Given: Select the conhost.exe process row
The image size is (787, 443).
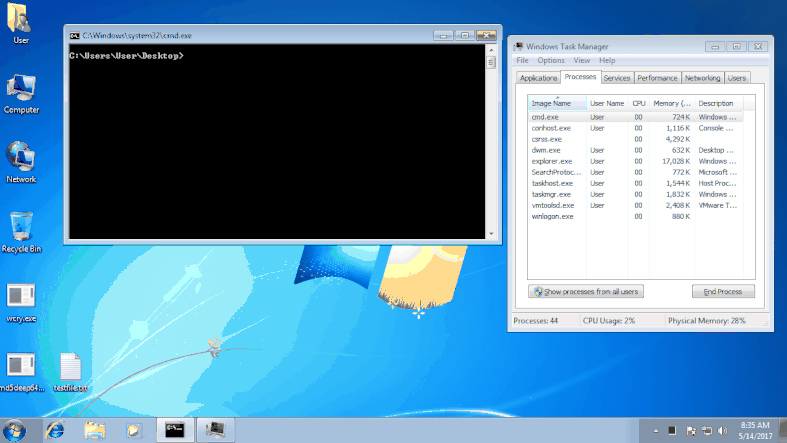Looking at the screenshot, I should point(635,128).
